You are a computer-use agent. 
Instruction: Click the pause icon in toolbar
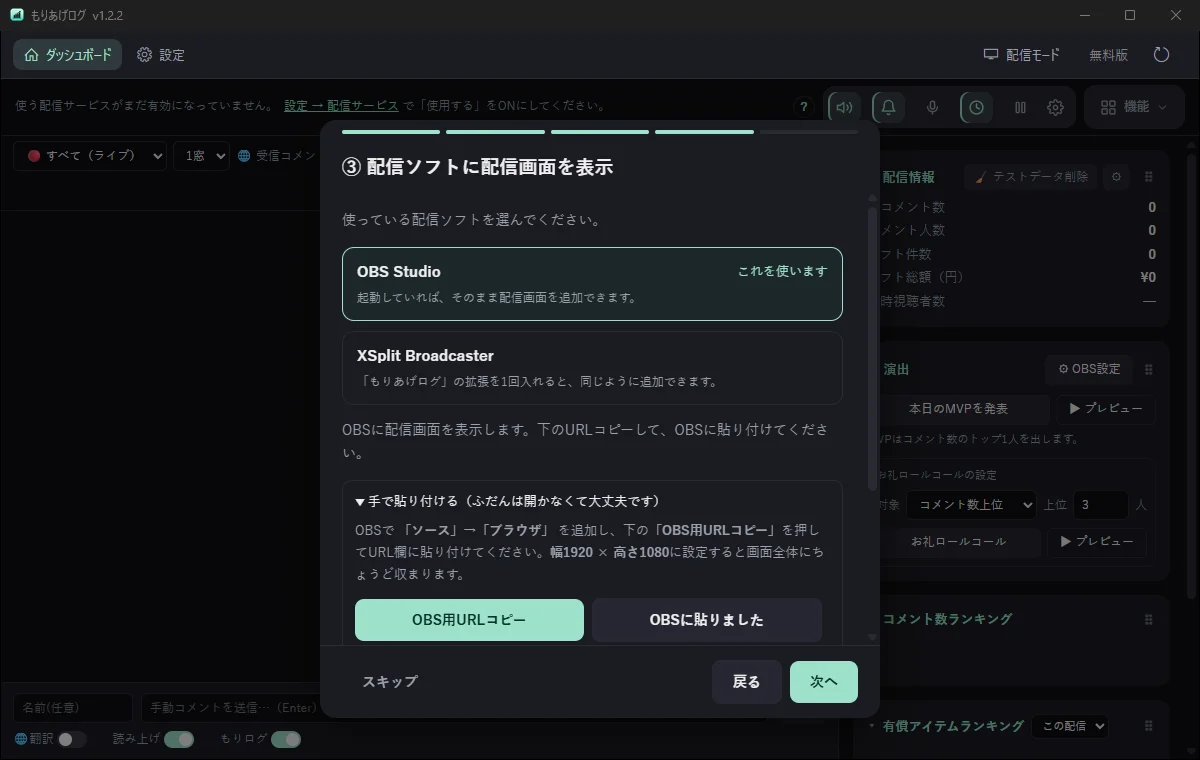[1020, 107]
